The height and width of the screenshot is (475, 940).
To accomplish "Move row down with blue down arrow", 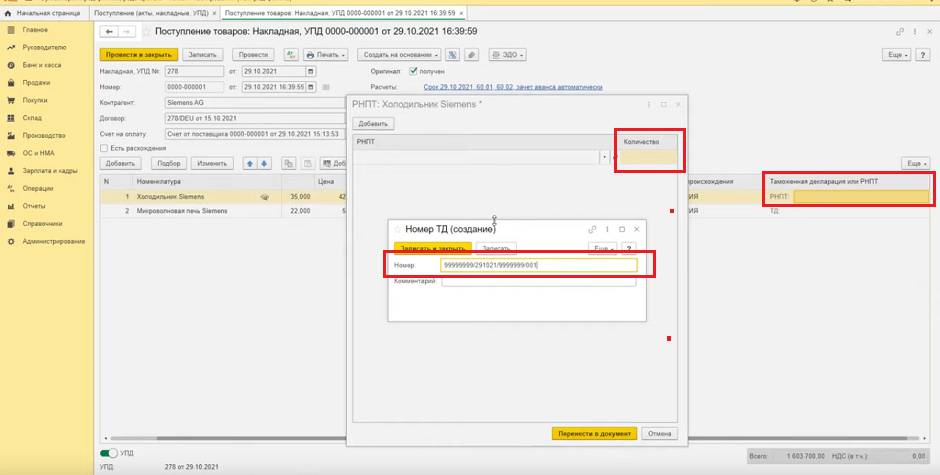I will click(x=264, y=163).
